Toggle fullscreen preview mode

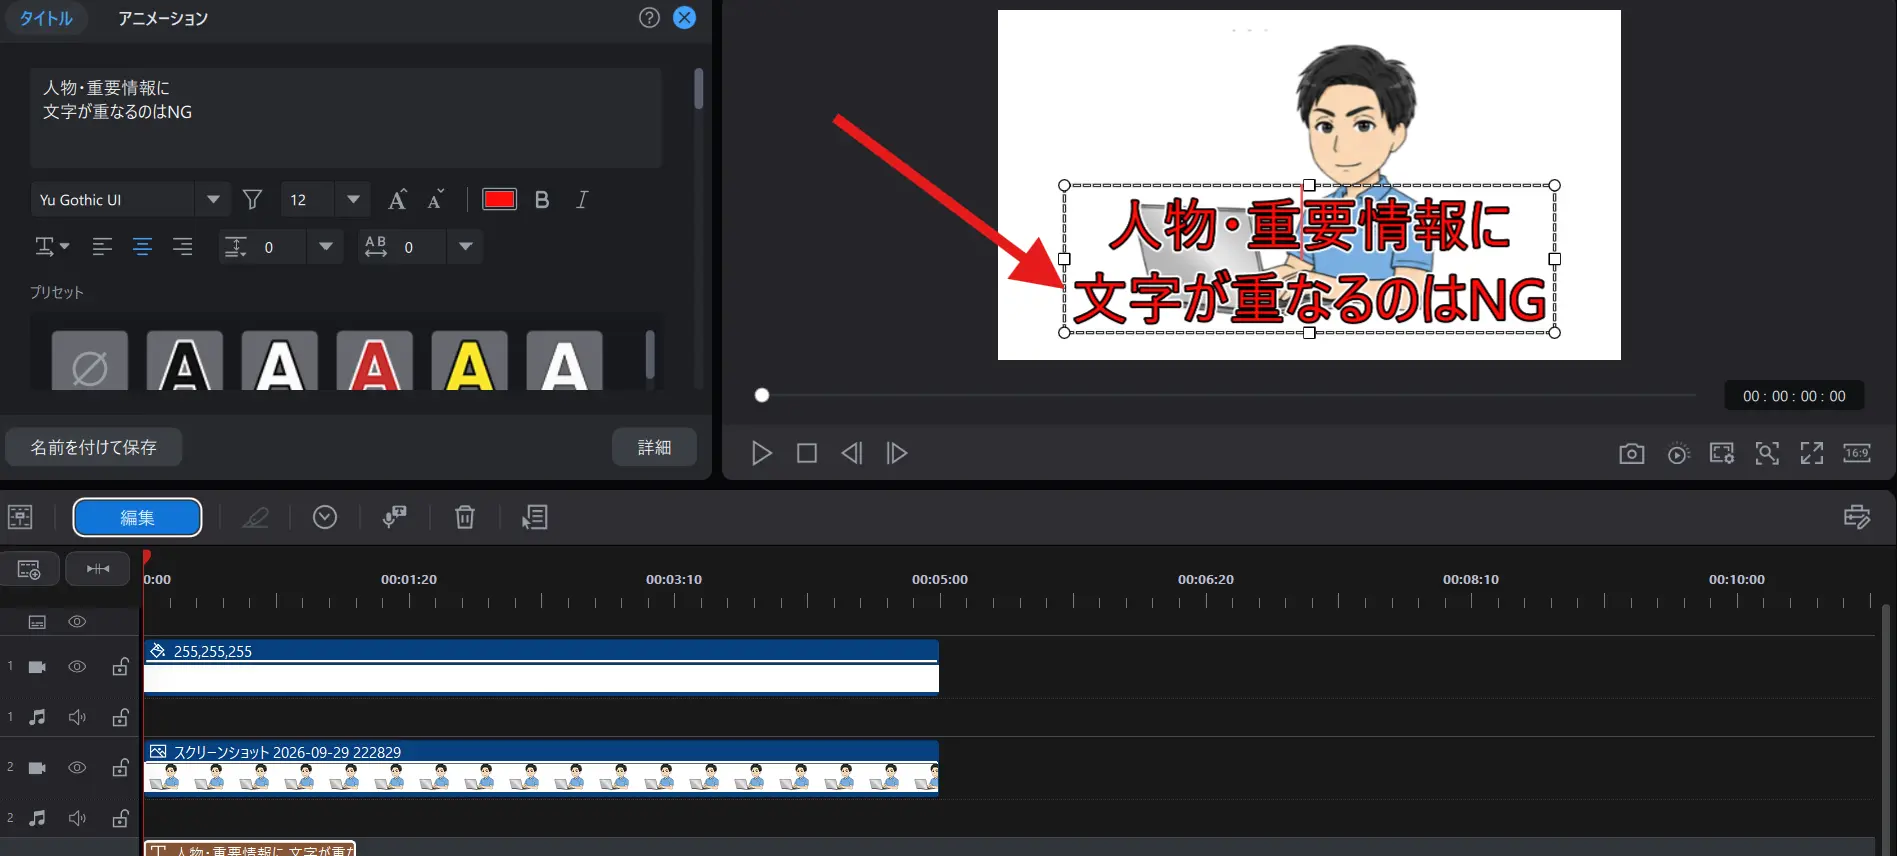tap(1812, 454)
